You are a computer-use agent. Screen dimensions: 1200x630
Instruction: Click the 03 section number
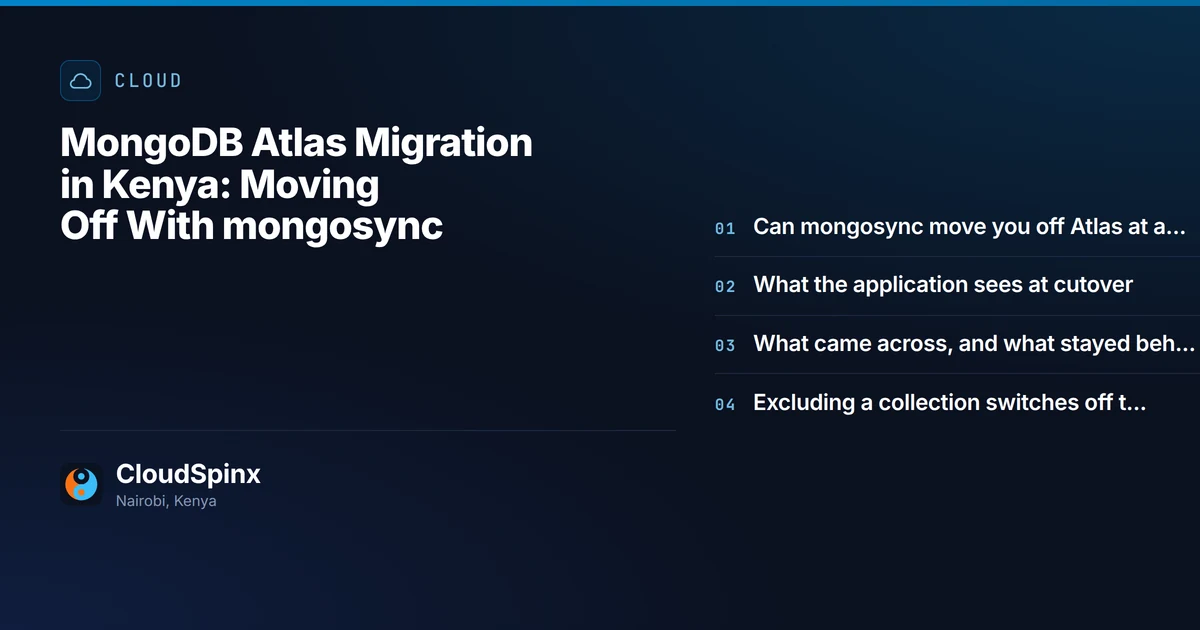pyautogui.click(x=725, y=346)
